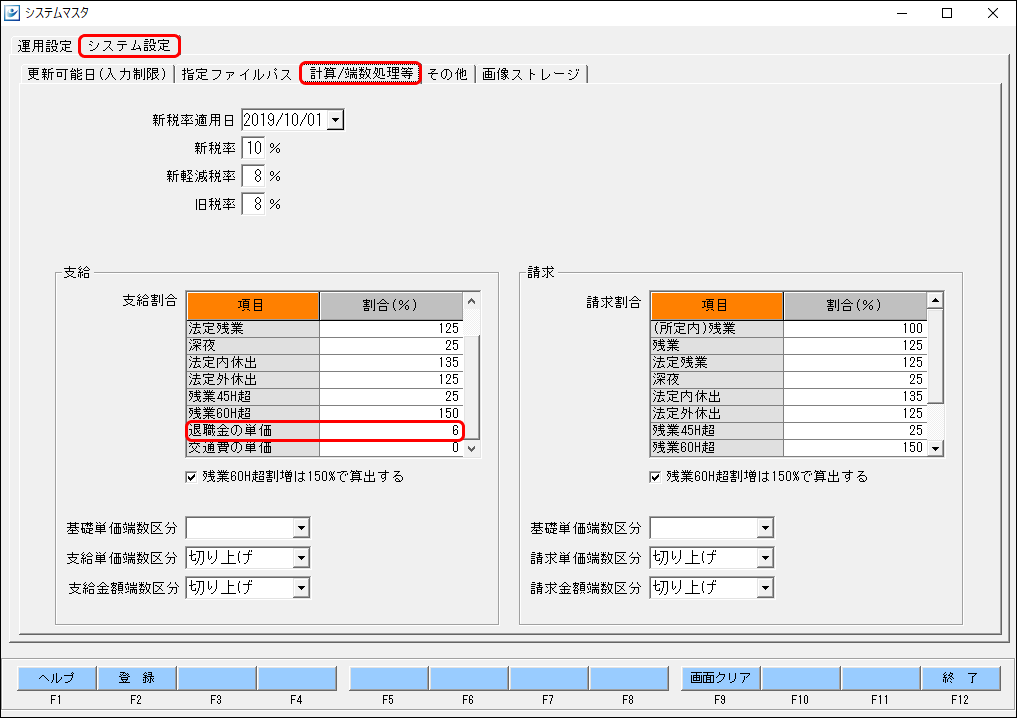Open the 支給単価端数区分 dropdown

(x=301, y=558)
